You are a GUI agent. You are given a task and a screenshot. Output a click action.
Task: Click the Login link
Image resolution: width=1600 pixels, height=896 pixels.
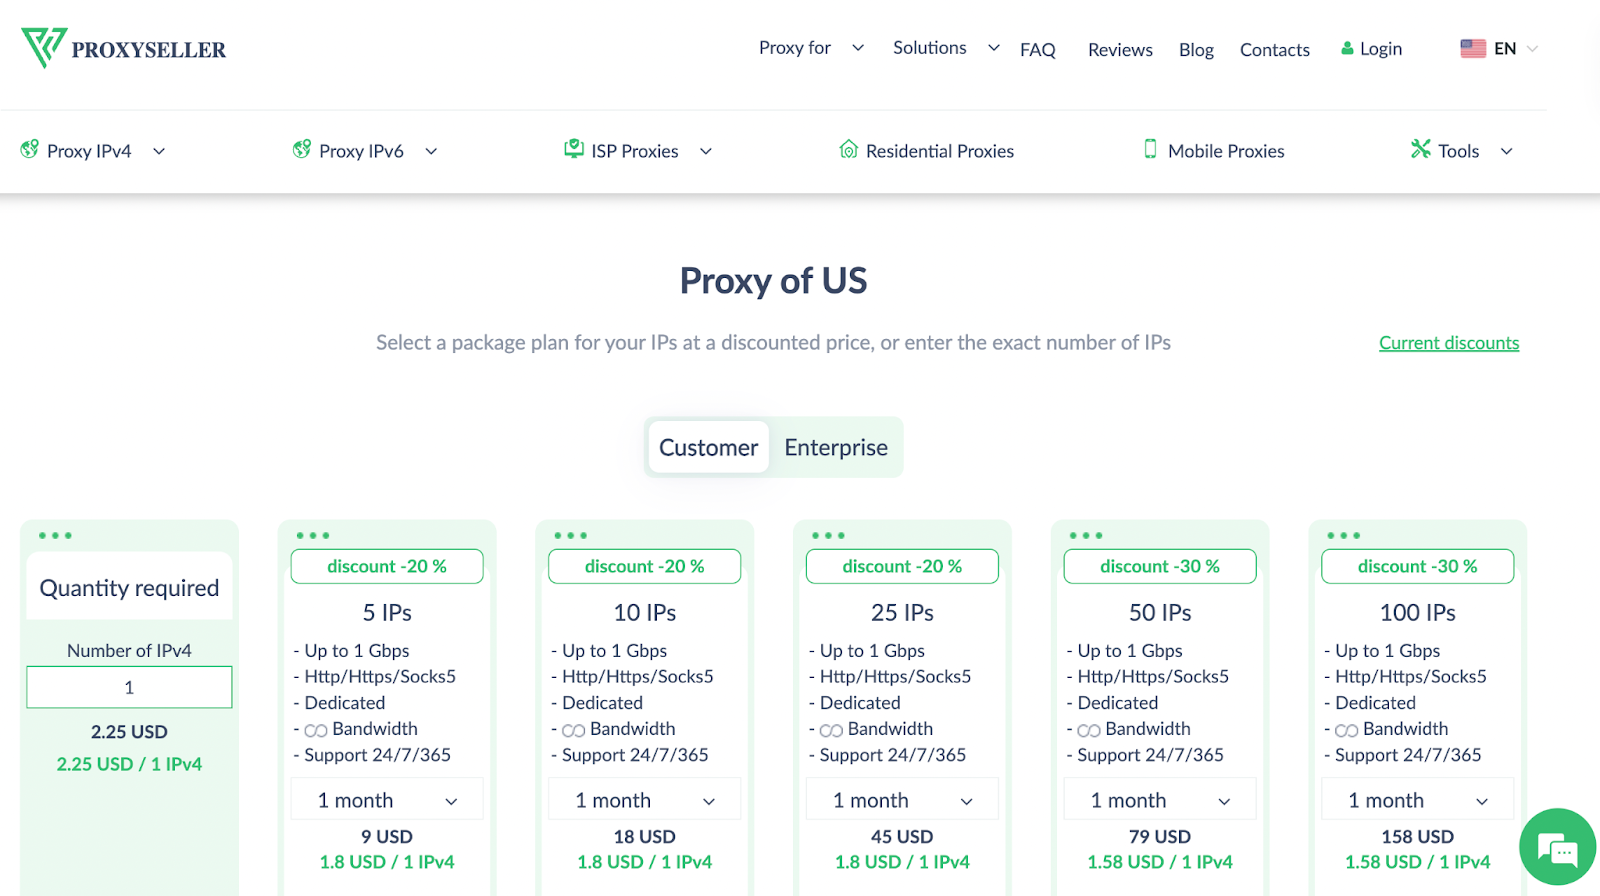pos(1381,48)
